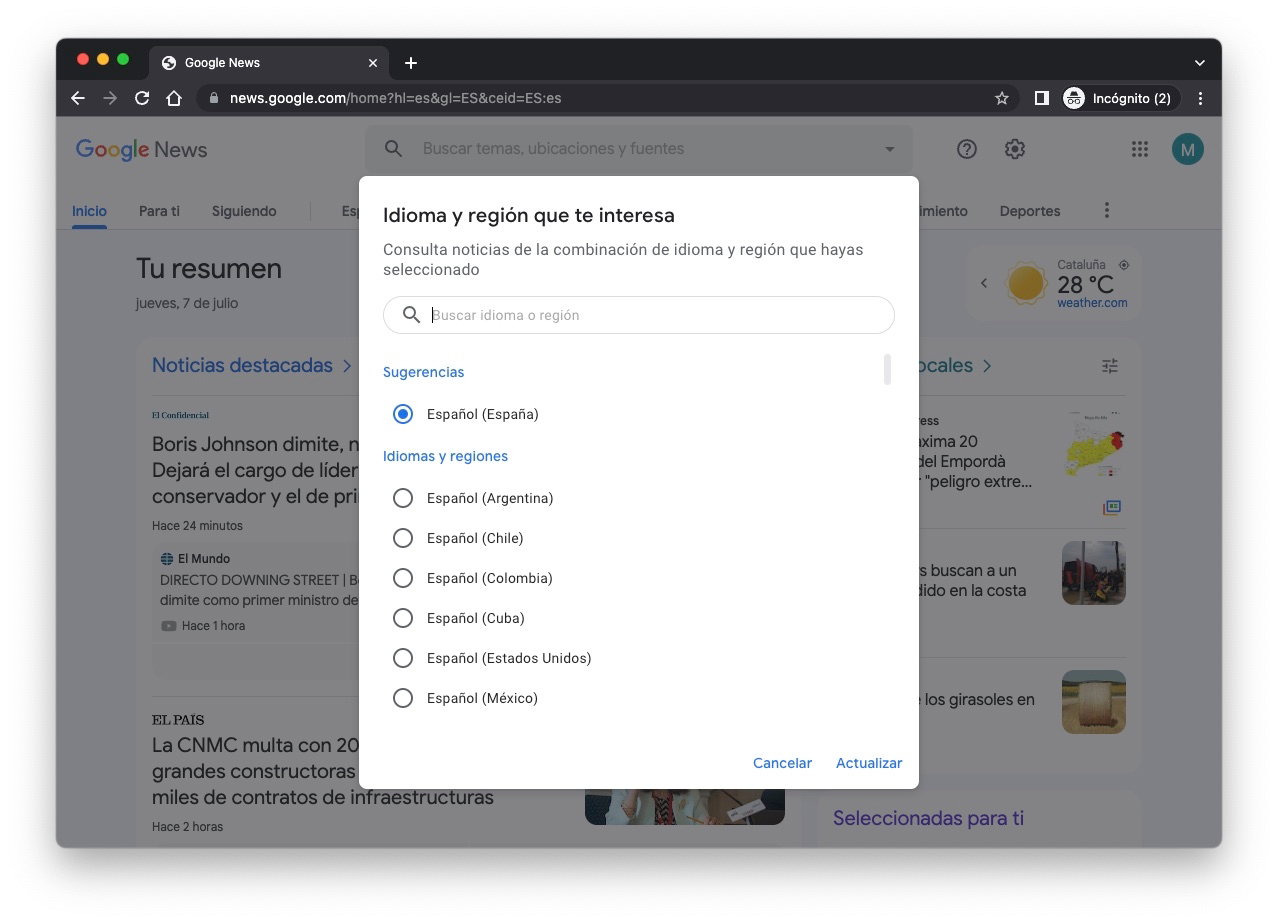Screen dimensions: 1278x922
Task: Click the browser tab list chevron
Action: pyautogui.click(x=1199, y=62)
